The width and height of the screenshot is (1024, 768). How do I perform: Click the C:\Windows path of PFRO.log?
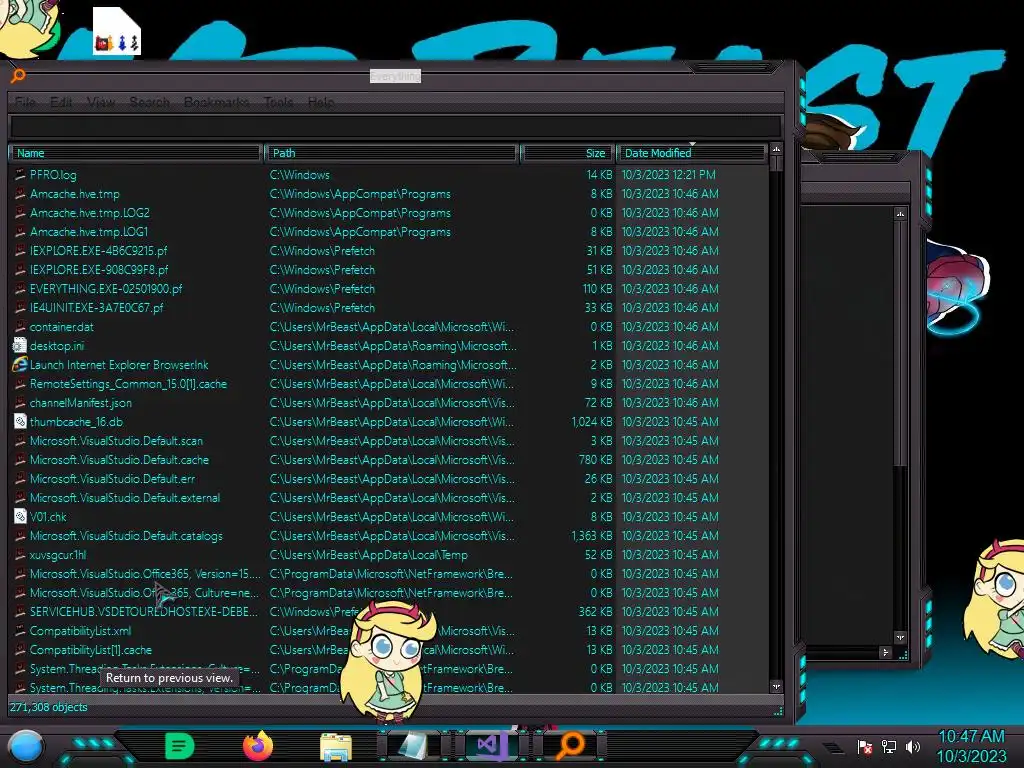(x=300, y=174)
